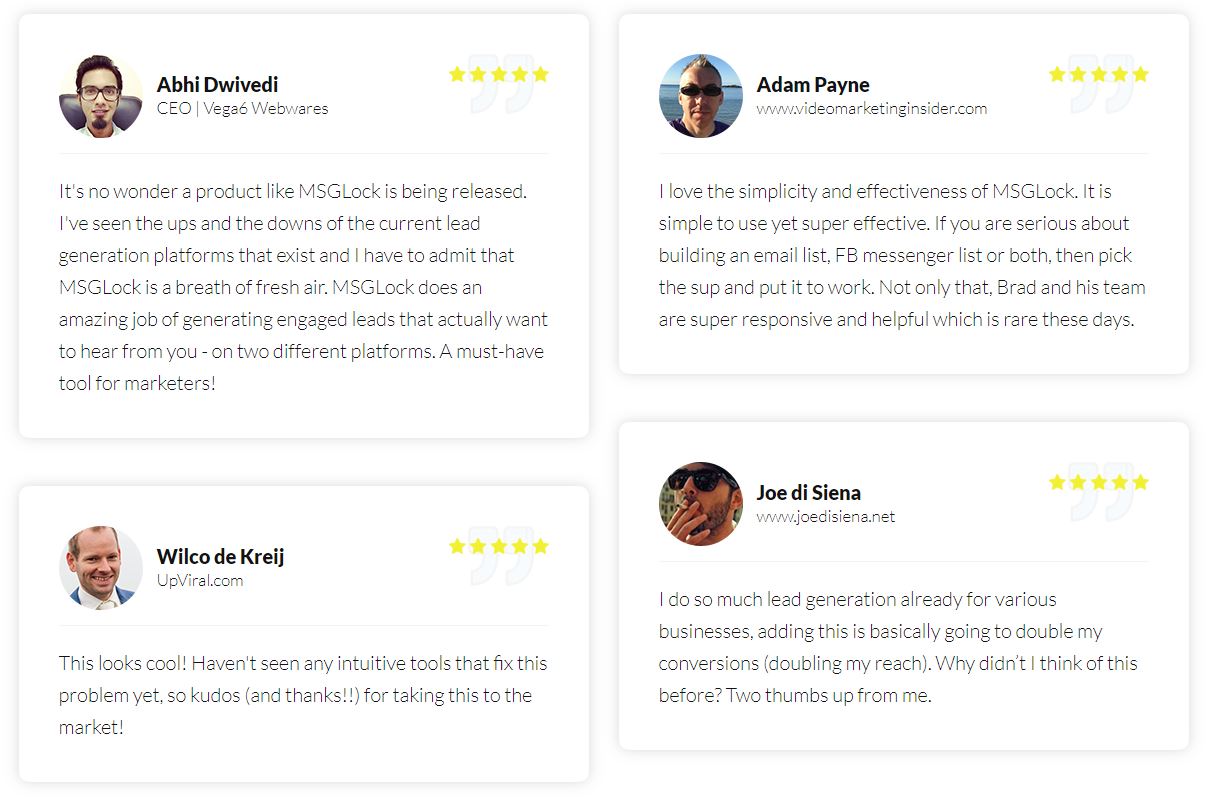This screenshot has height=806, width=1207.
Task: Click Adam Payne's avatar with sunglasses
Action: (701, 96)
